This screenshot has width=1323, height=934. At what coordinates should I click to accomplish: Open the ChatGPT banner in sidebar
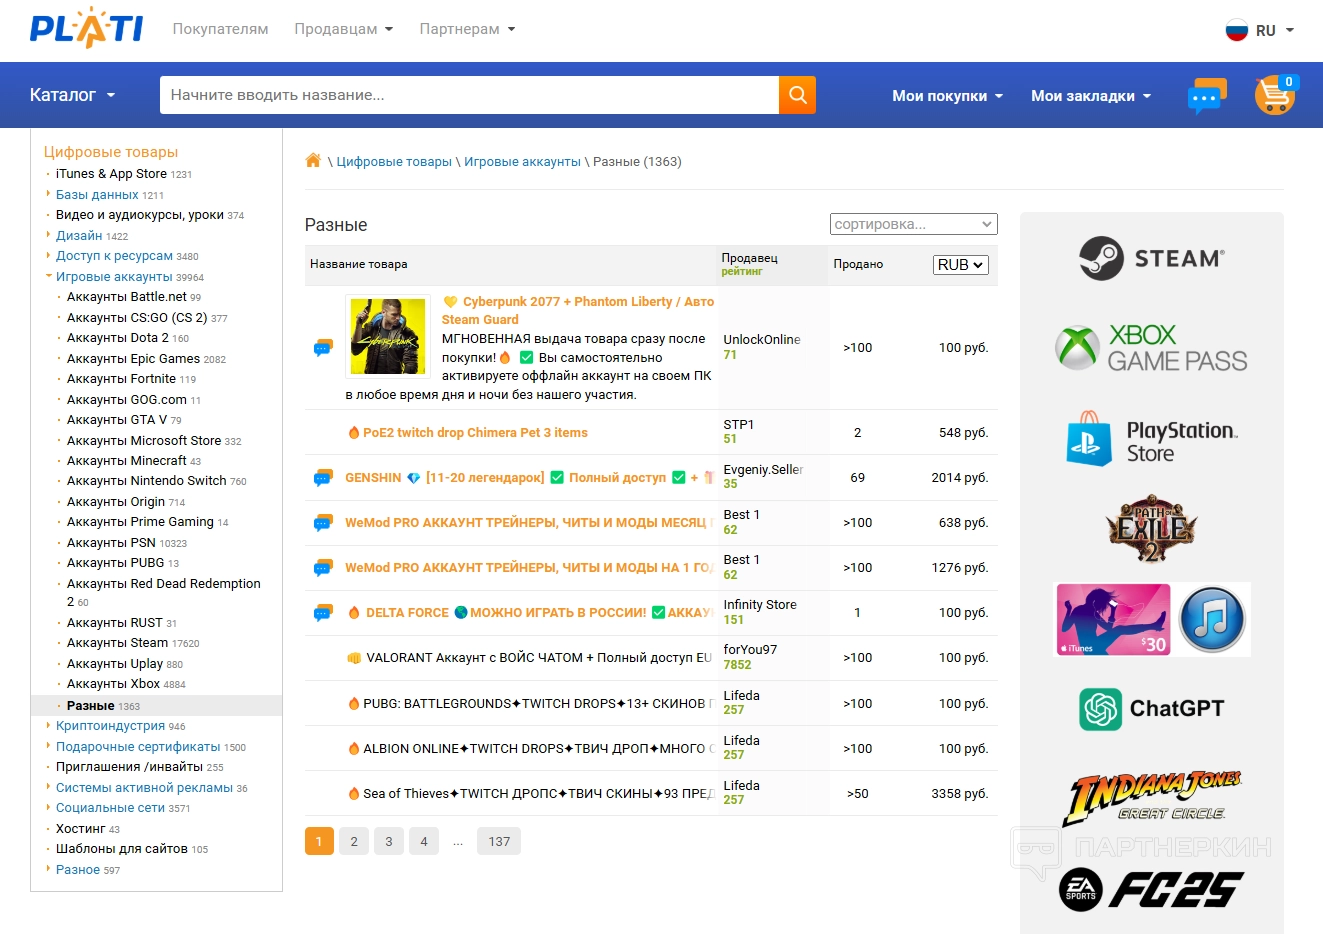click(1151, 709)
